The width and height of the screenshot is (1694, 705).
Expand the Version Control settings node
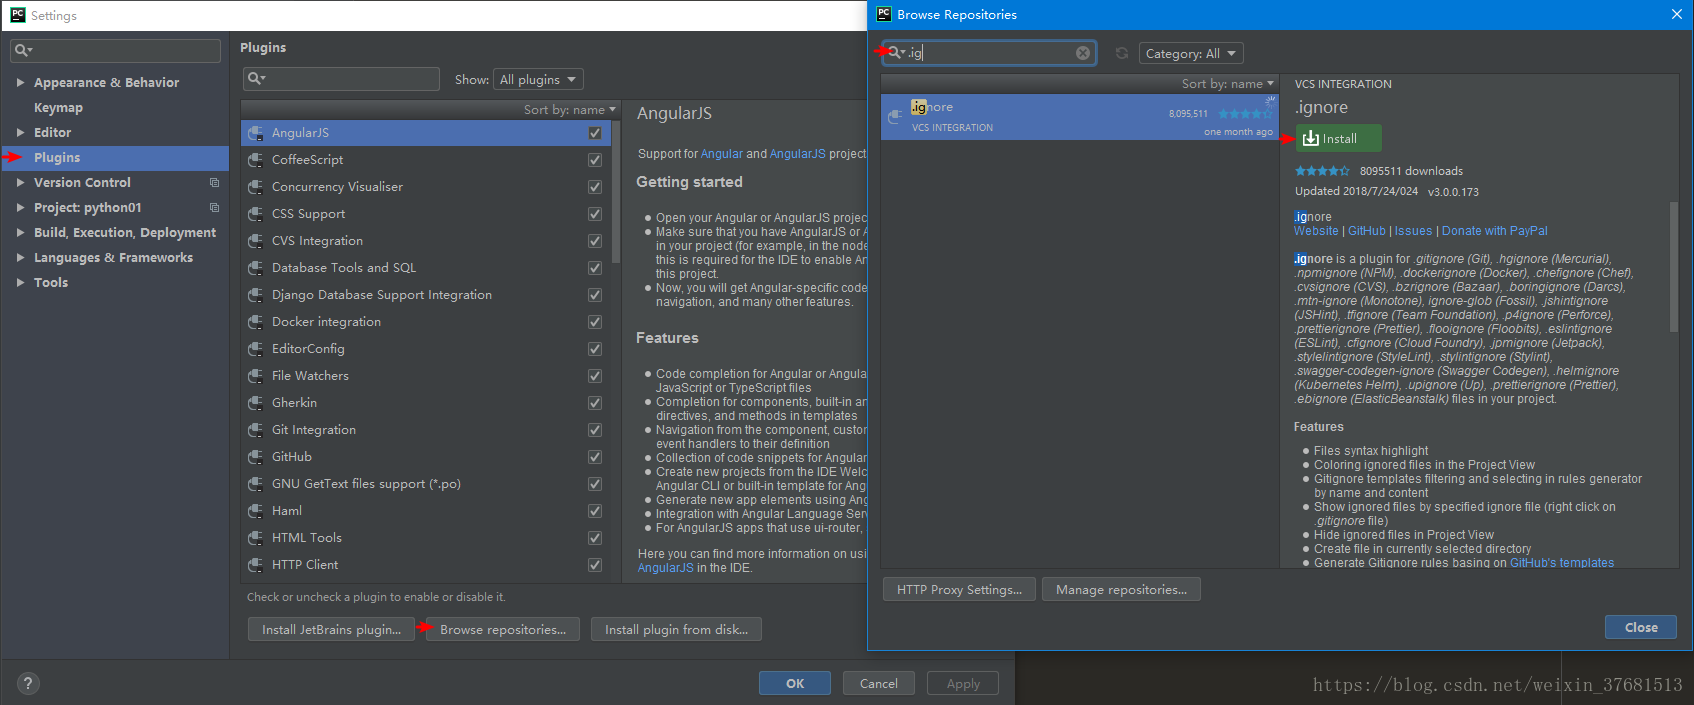[20, 183]
